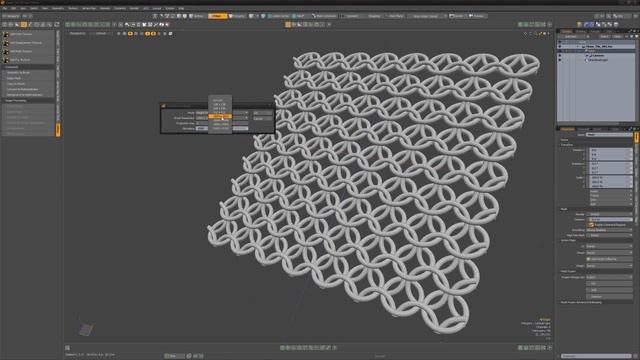This screenshot has height=360, width=640.
Task: Open the Weight map dropdown
Action: pyautogui.click(x=609, y=265)
